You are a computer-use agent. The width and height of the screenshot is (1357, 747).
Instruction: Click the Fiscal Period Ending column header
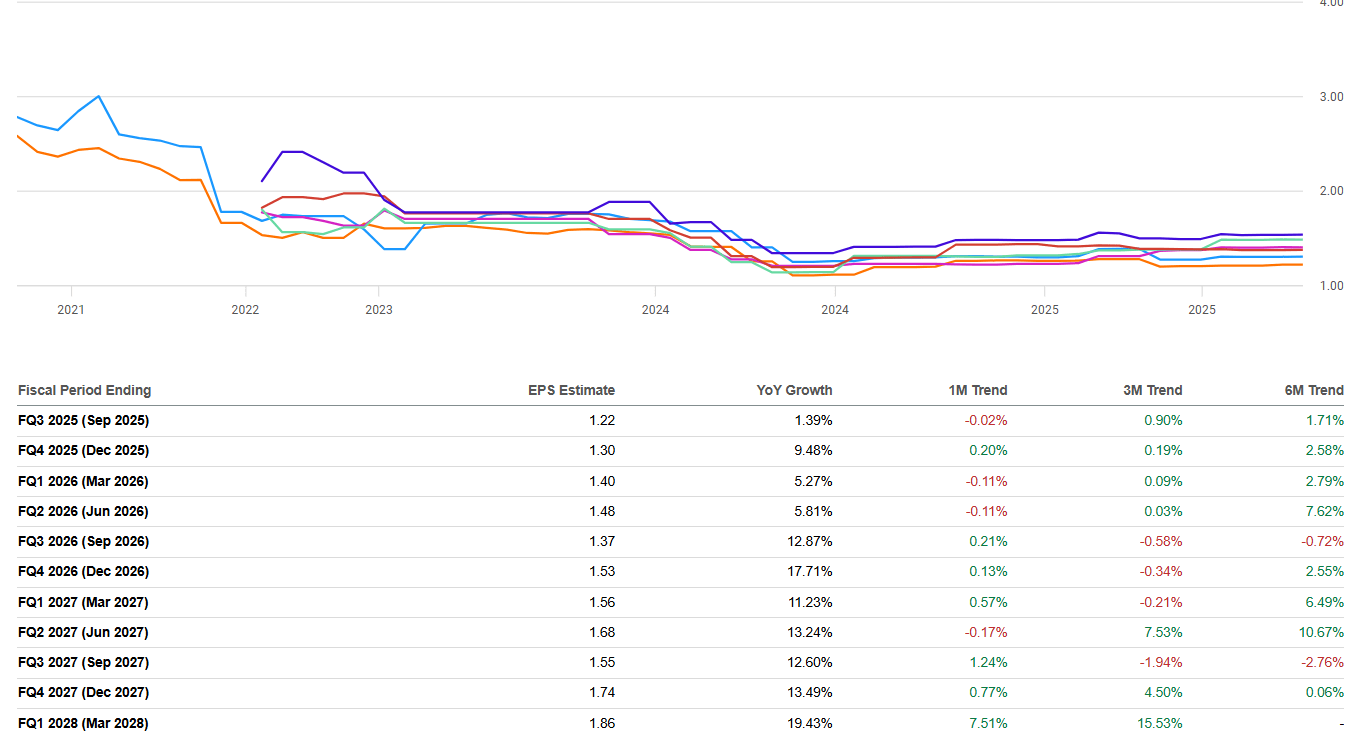click(x=84, y=390)
